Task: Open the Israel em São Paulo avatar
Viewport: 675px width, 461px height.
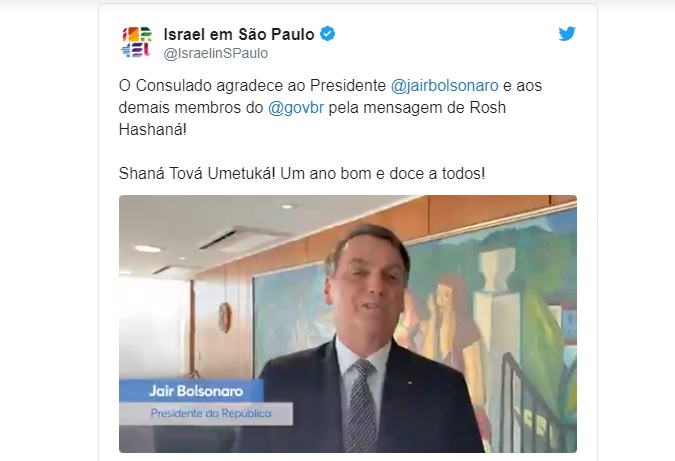Action: point(136,42)
